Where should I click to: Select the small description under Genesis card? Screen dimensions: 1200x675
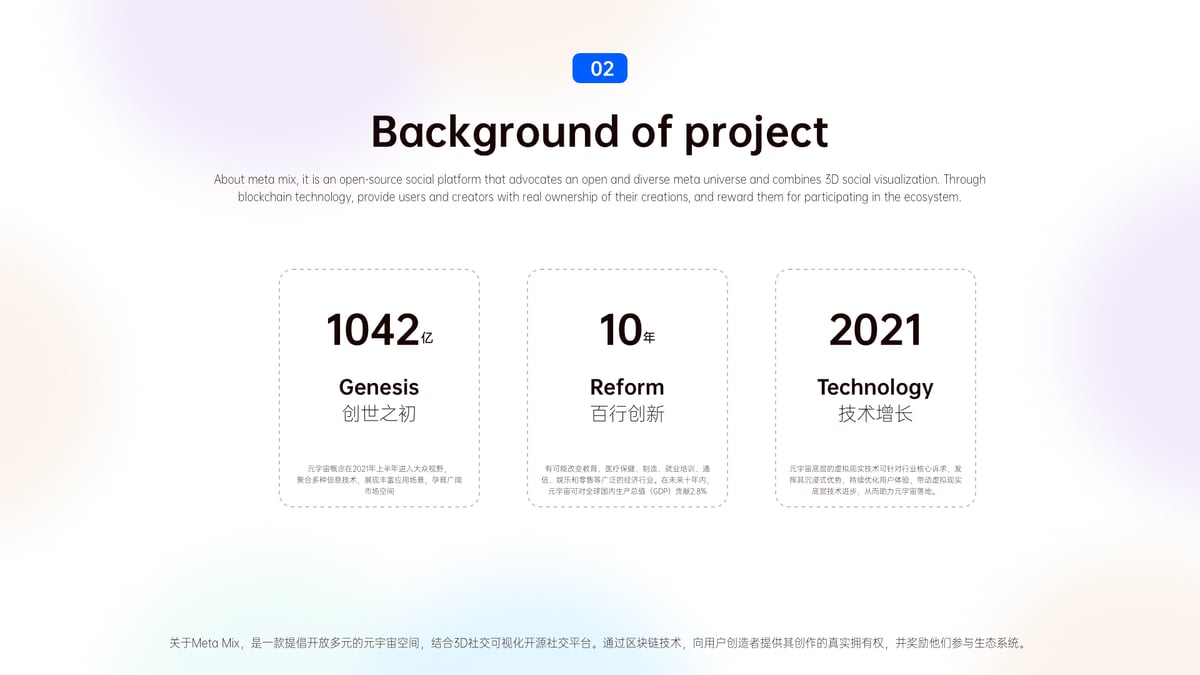coord(379,479)
